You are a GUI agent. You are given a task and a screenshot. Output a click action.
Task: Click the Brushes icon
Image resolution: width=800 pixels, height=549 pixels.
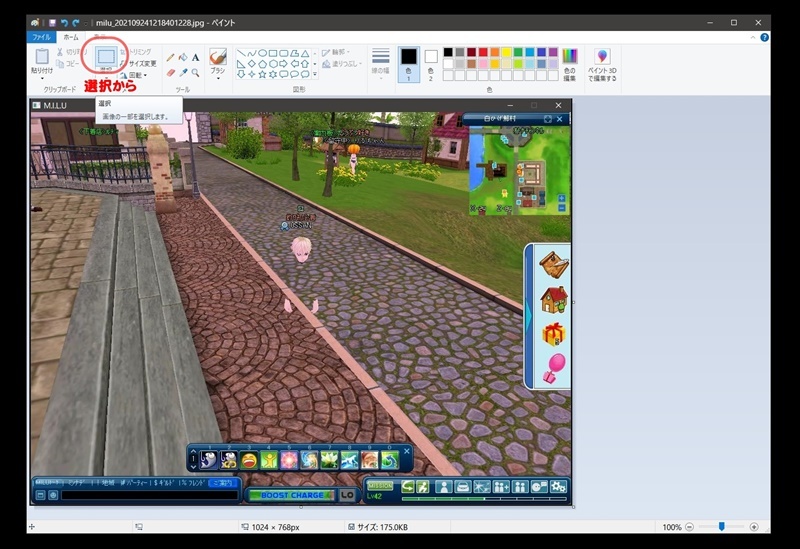(218, 57)
